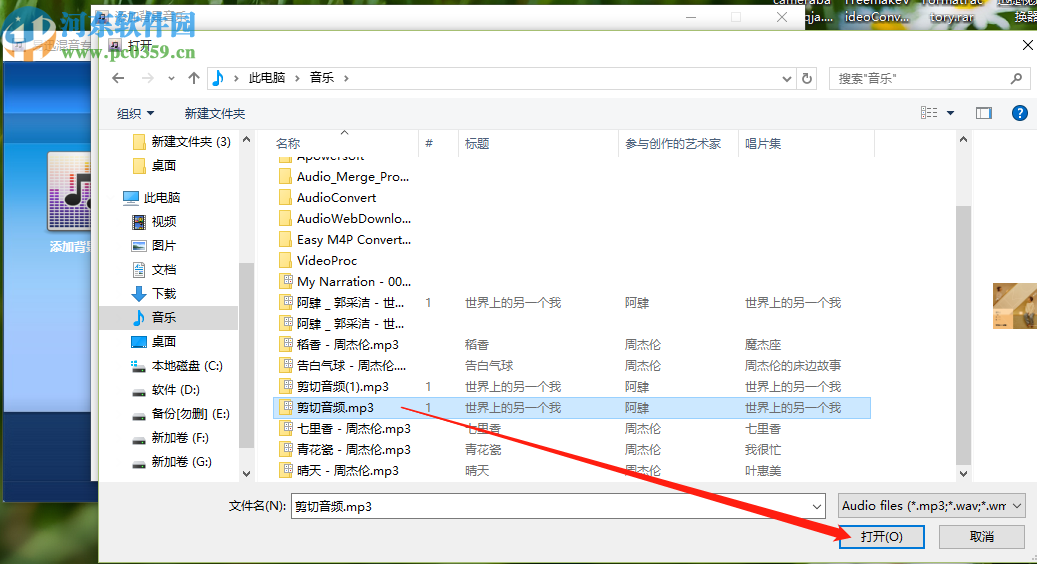Open the help question mark icon
Screen dimensions: 1037x564
click(x=1020, y=113)
